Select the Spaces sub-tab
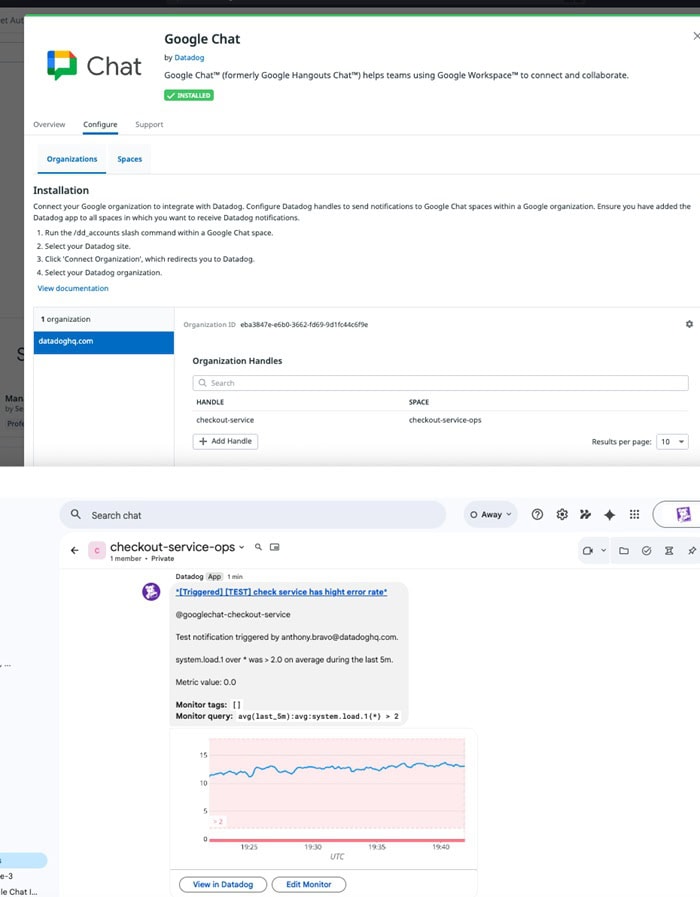This screenshot has width=700, height=897. 130,159
